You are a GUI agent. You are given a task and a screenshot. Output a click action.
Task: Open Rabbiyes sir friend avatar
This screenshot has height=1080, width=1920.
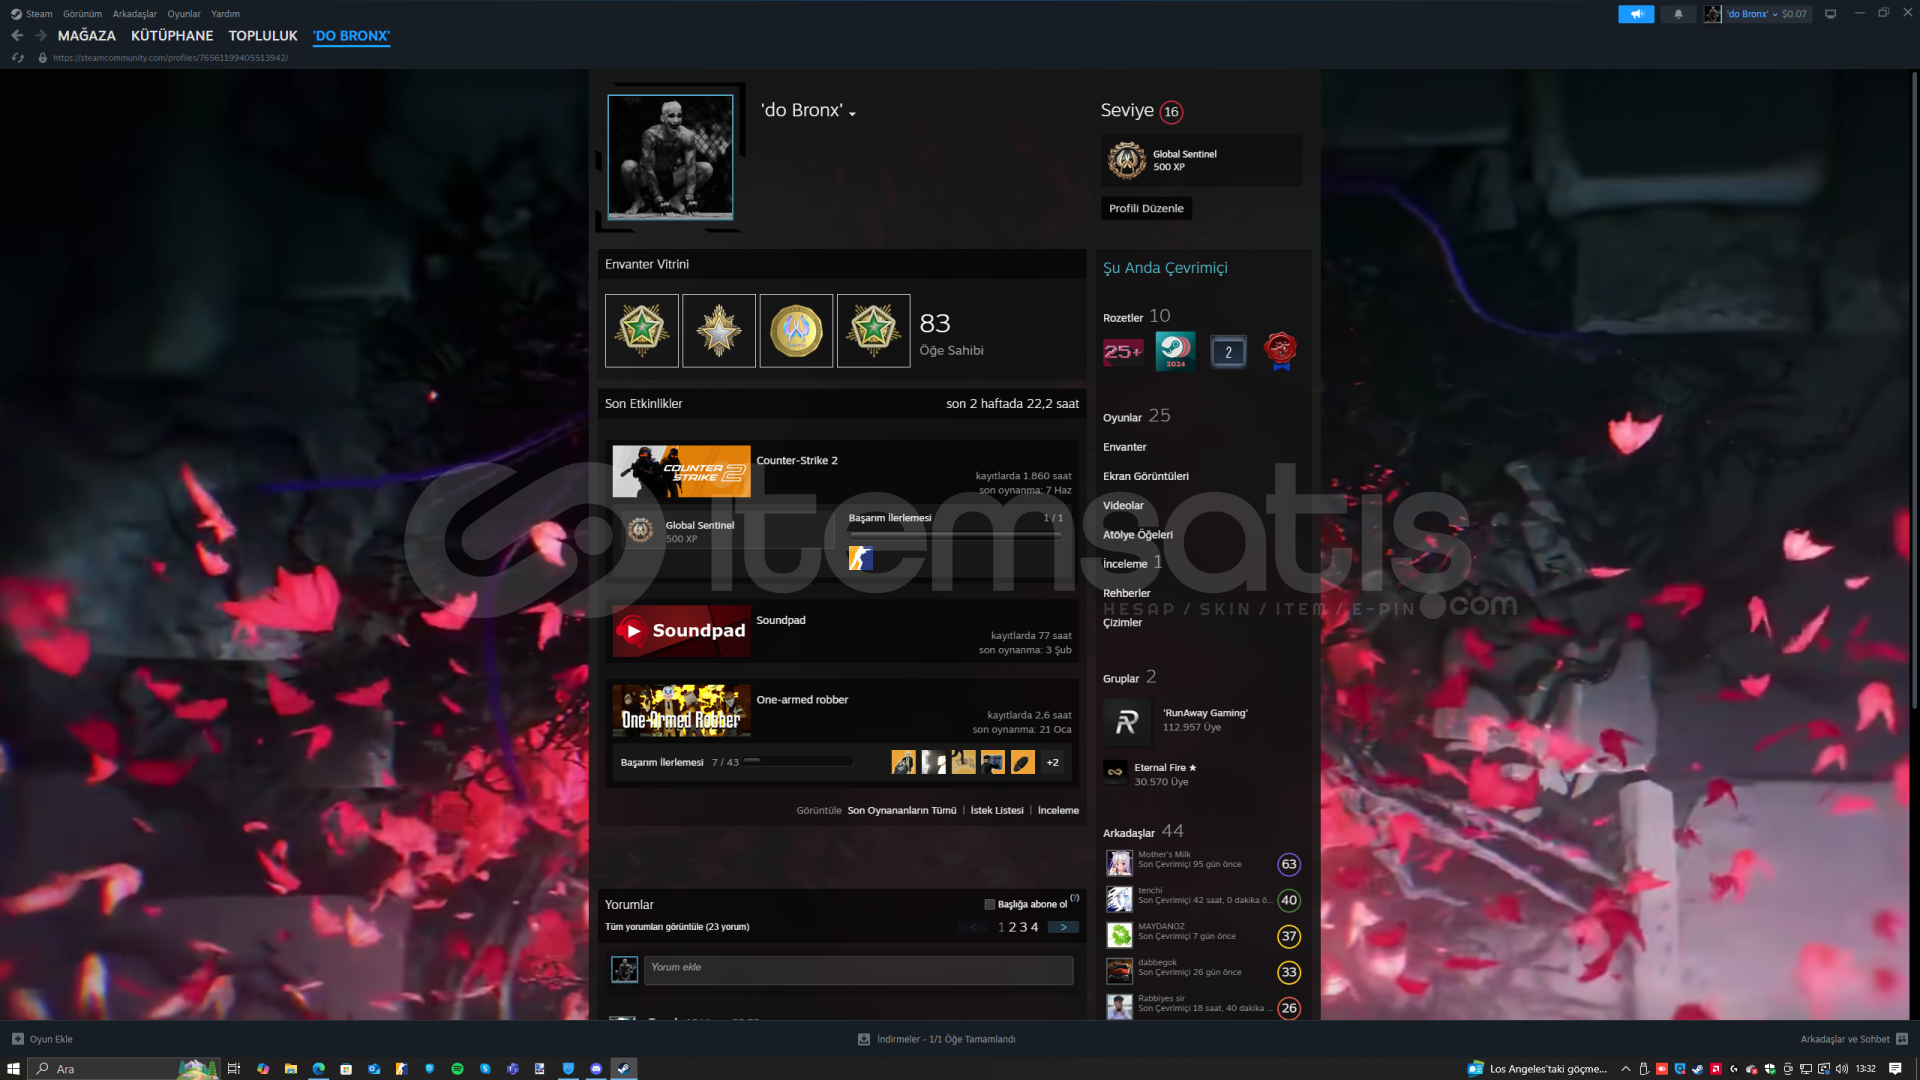point(1119,1006)
